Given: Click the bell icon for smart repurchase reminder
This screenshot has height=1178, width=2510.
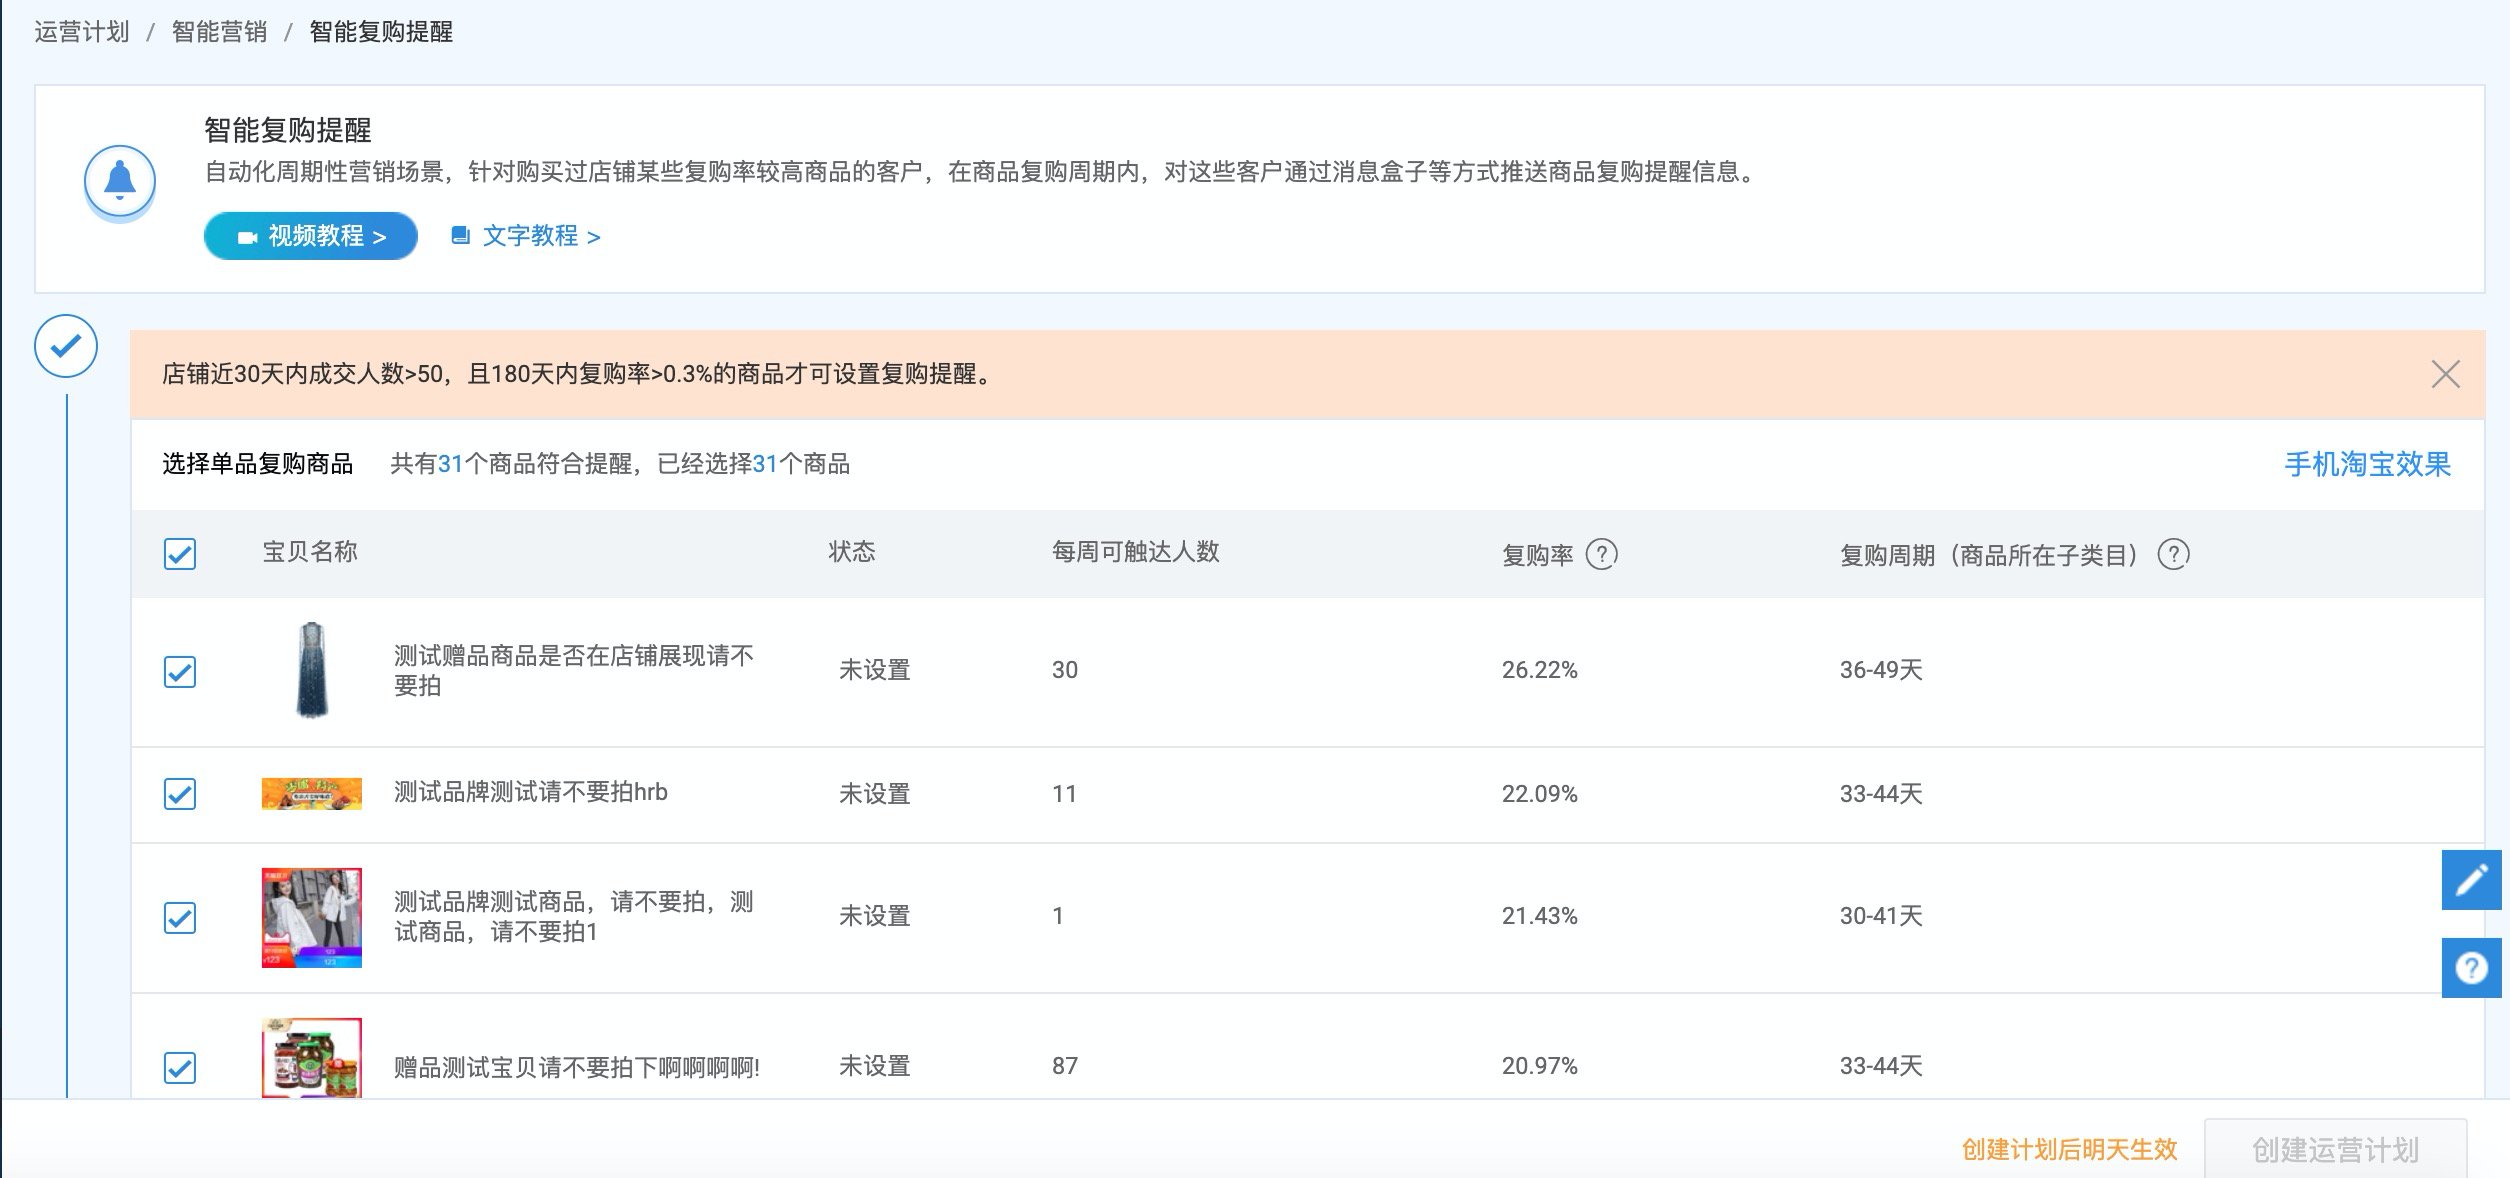Looking at the screenshot, I should click(120, 181).
